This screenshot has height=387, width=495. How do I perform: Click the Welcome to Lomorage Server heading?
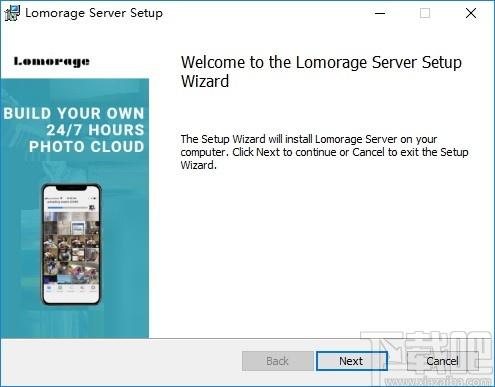coord(321,72)
